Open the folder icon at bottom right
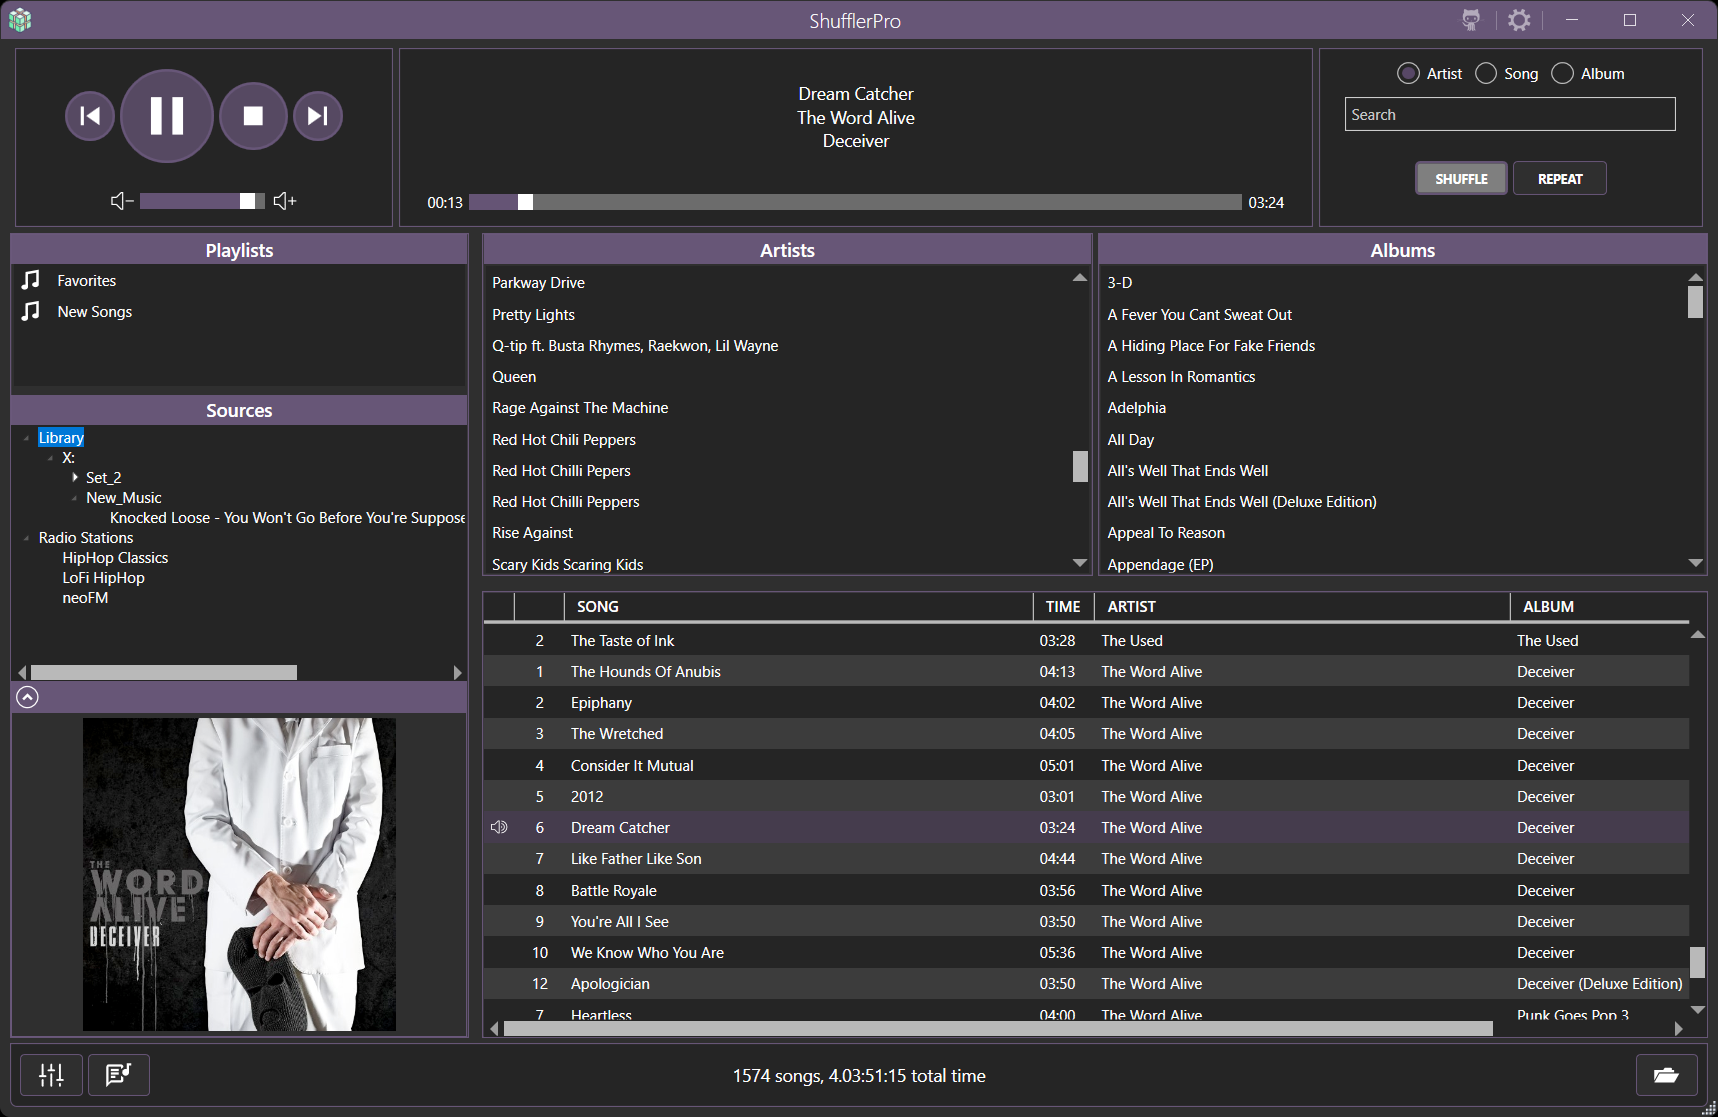Image resolution: width=1718 pixels, height=1117 pixels. [1666, 1075]
